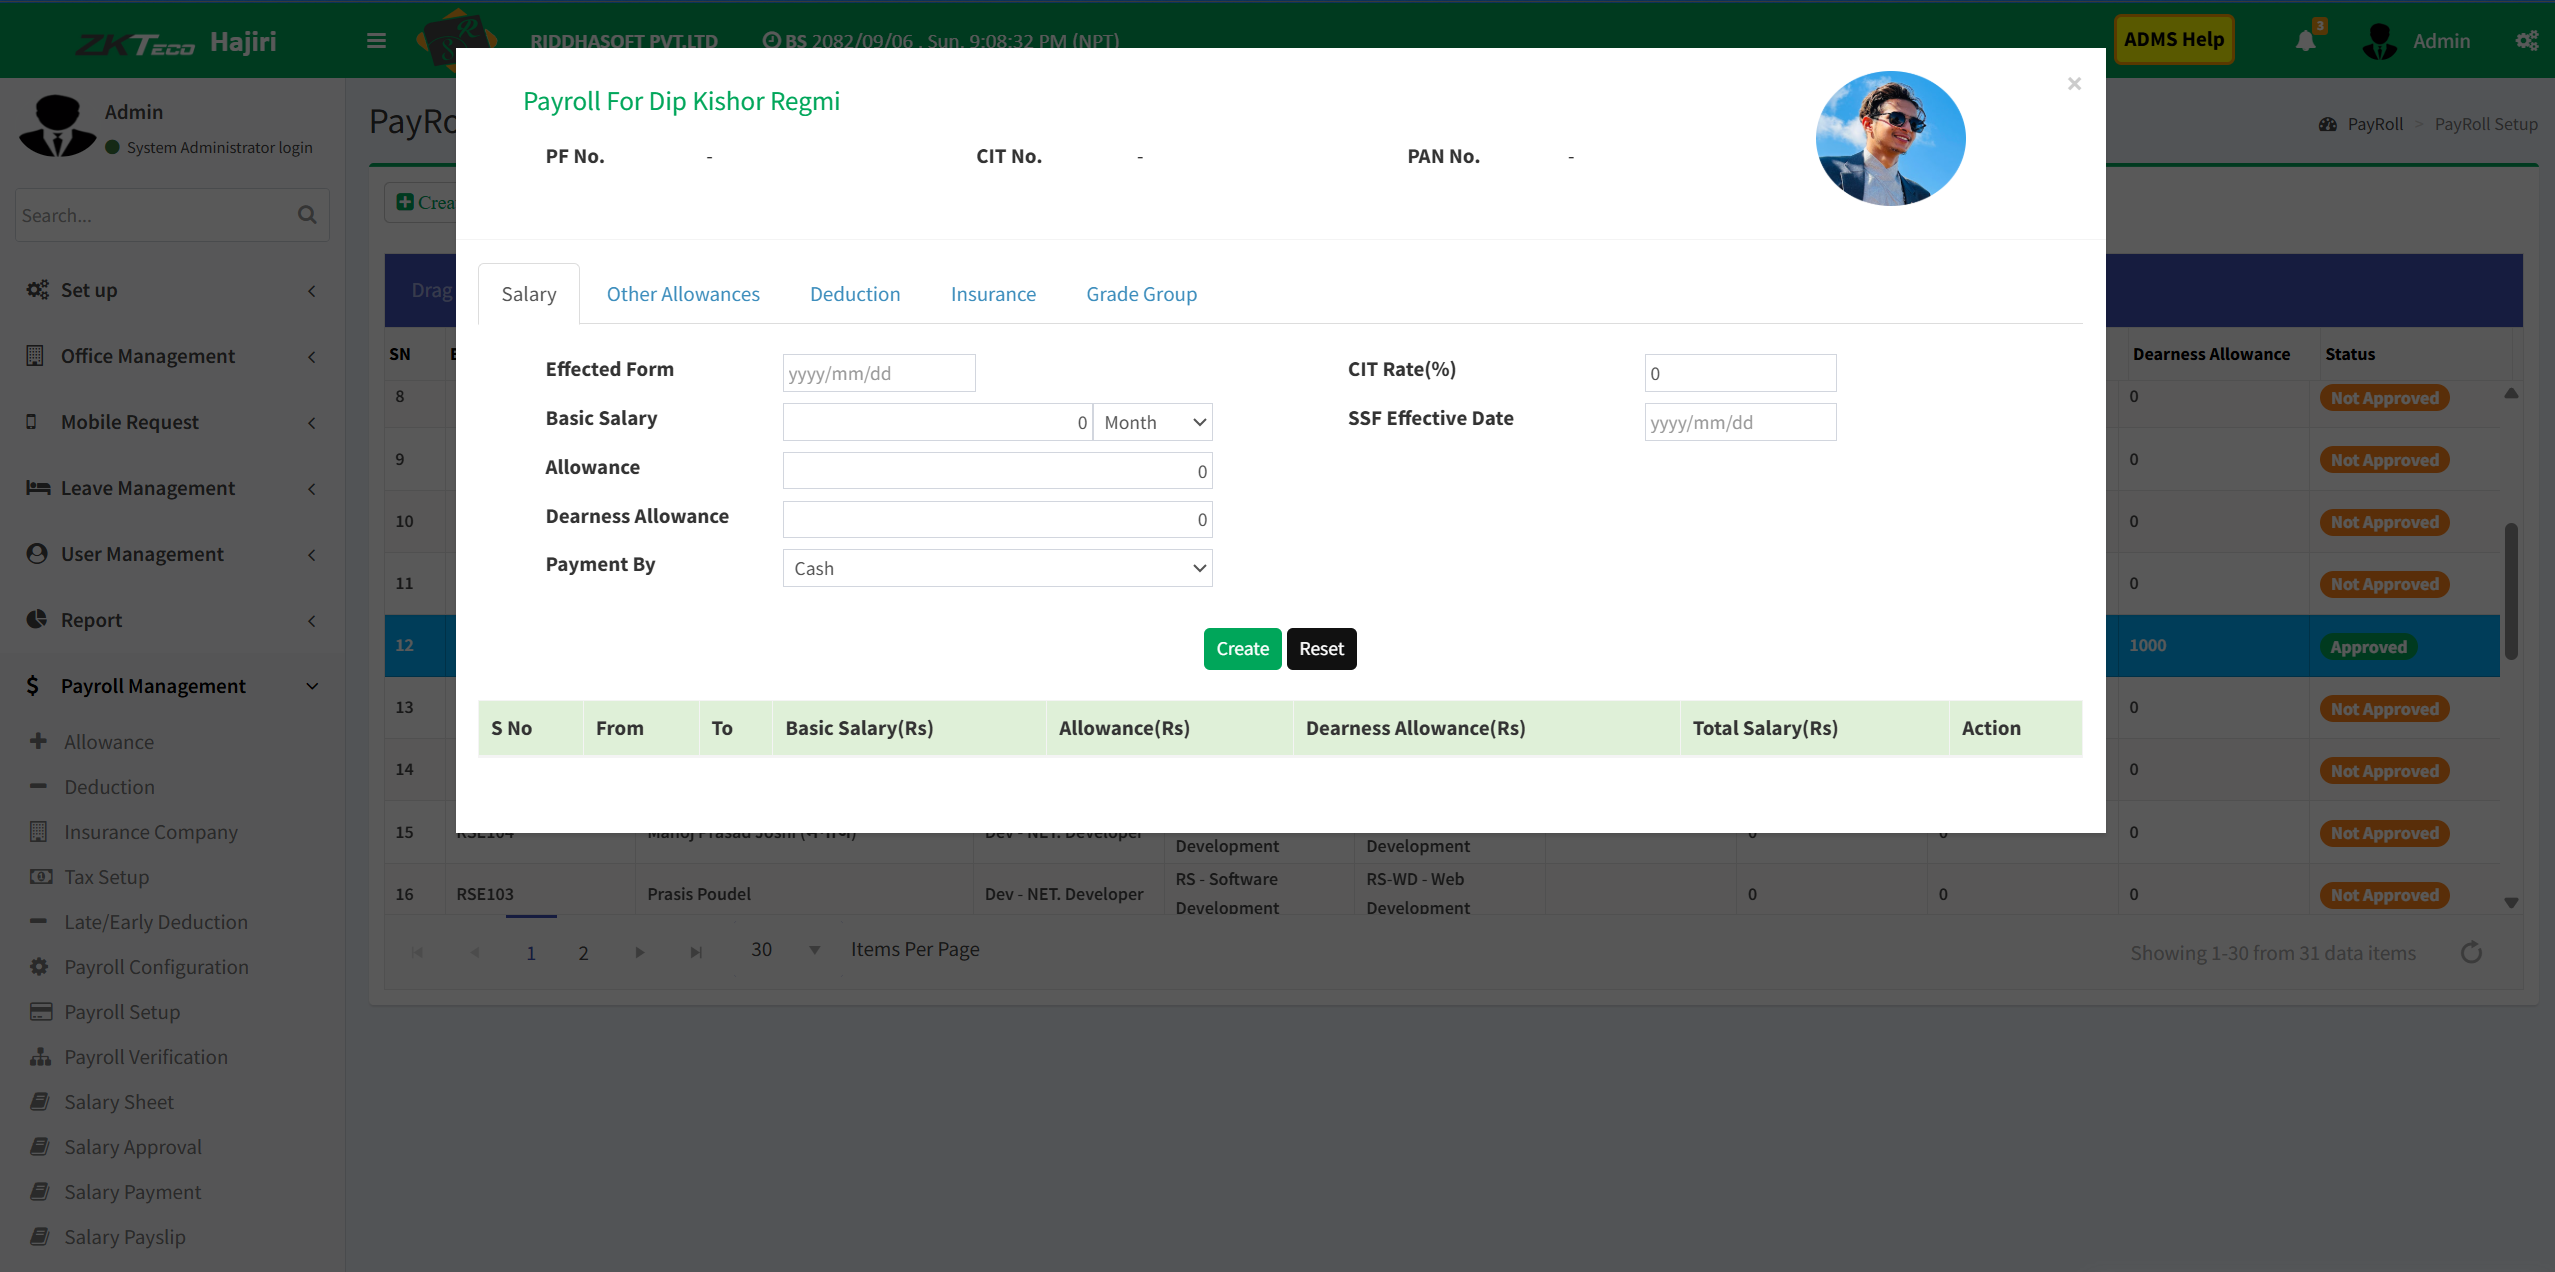The image size is (2555, 1272).
Task: Switch to the Deduction tab
Action: [855, 294]
